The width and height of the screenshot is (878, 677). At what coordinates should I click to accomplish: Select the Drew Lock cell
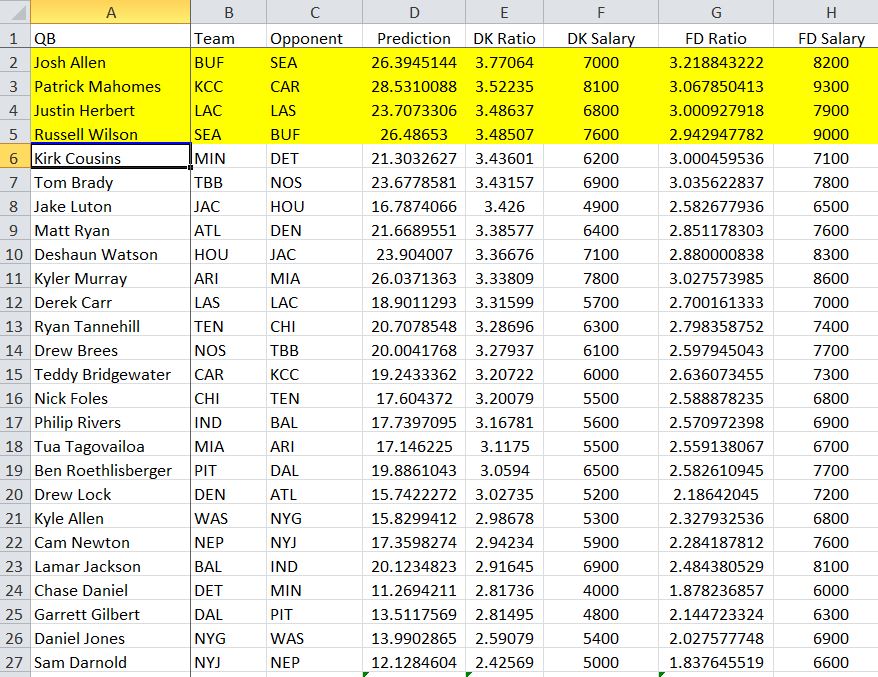click(x=111, y=494)
